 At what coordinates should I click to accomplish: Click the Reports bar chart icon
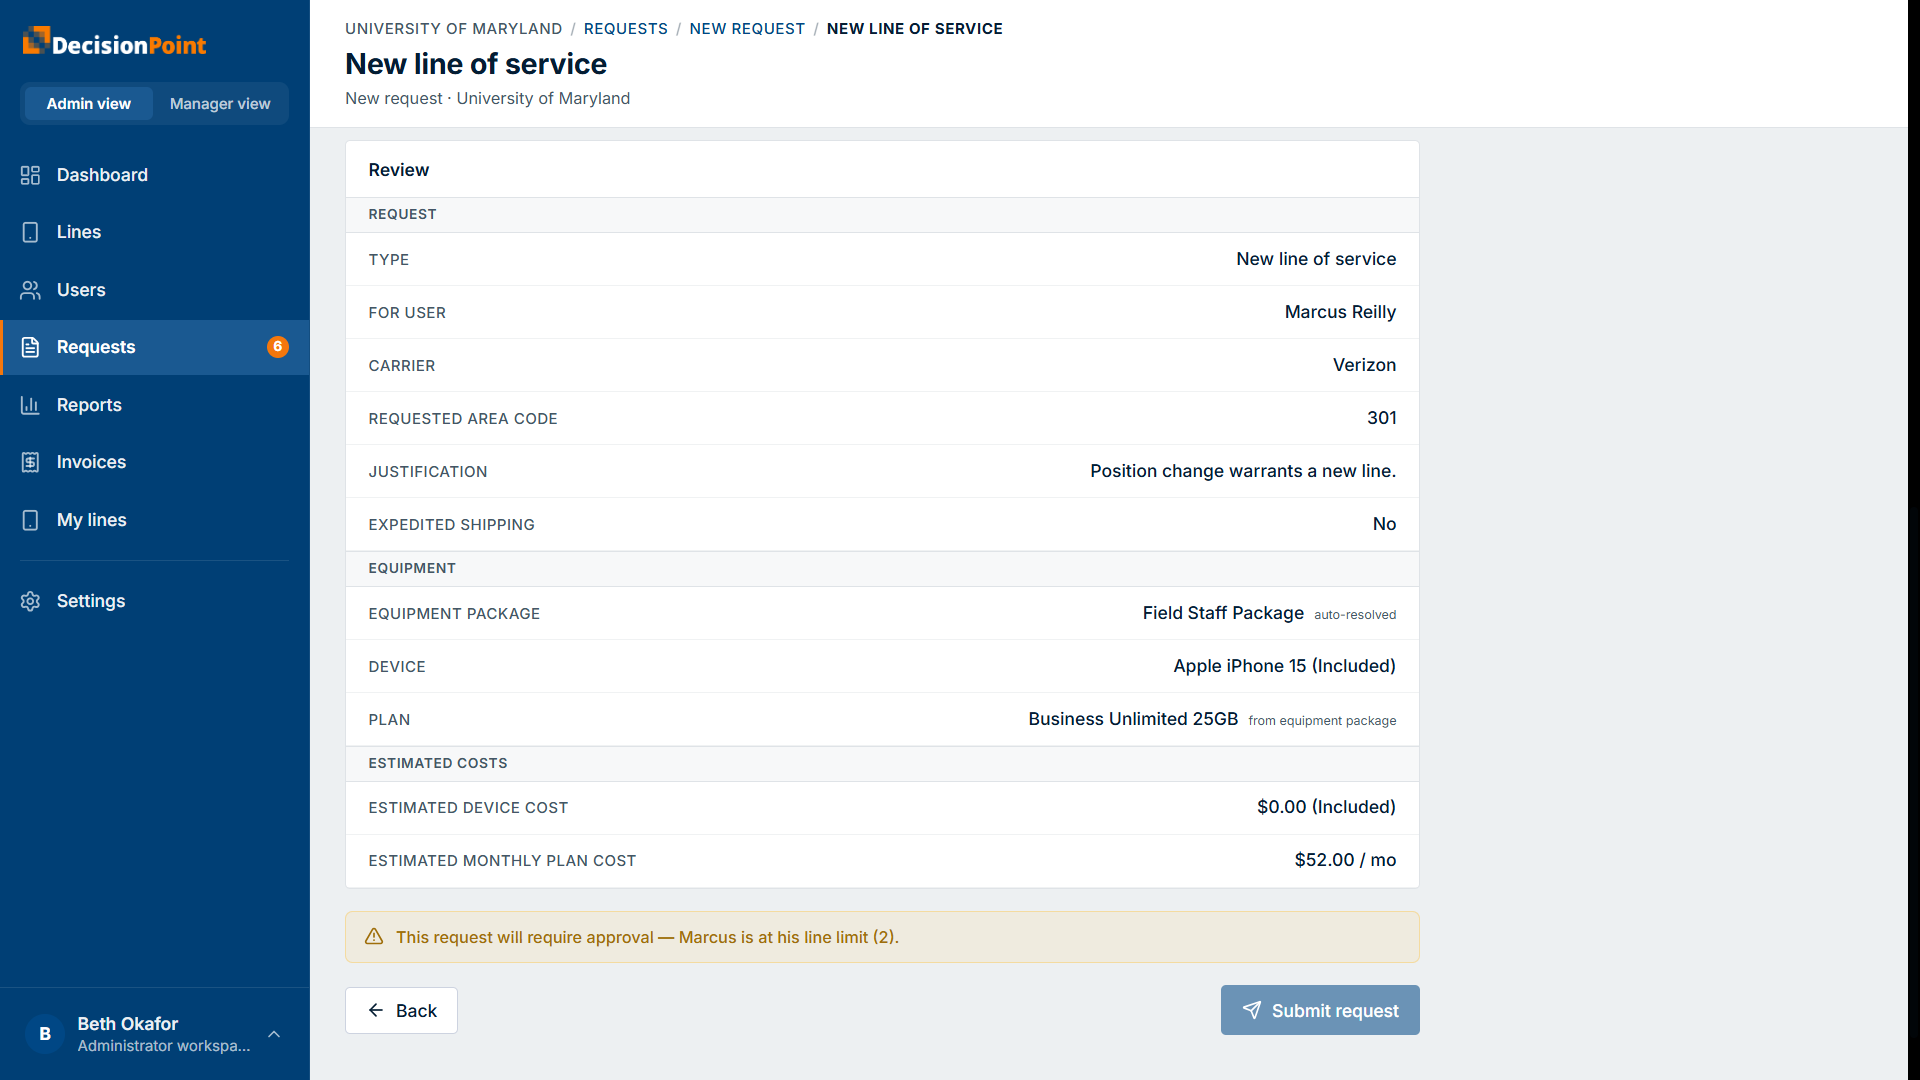click(30, 405)
